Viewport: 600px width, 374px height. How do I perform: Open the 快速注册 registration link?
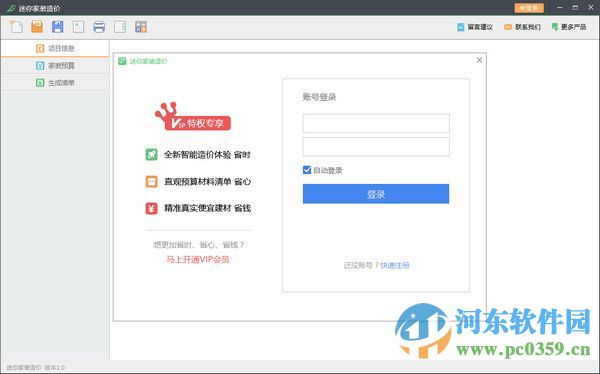coord(395,265)
